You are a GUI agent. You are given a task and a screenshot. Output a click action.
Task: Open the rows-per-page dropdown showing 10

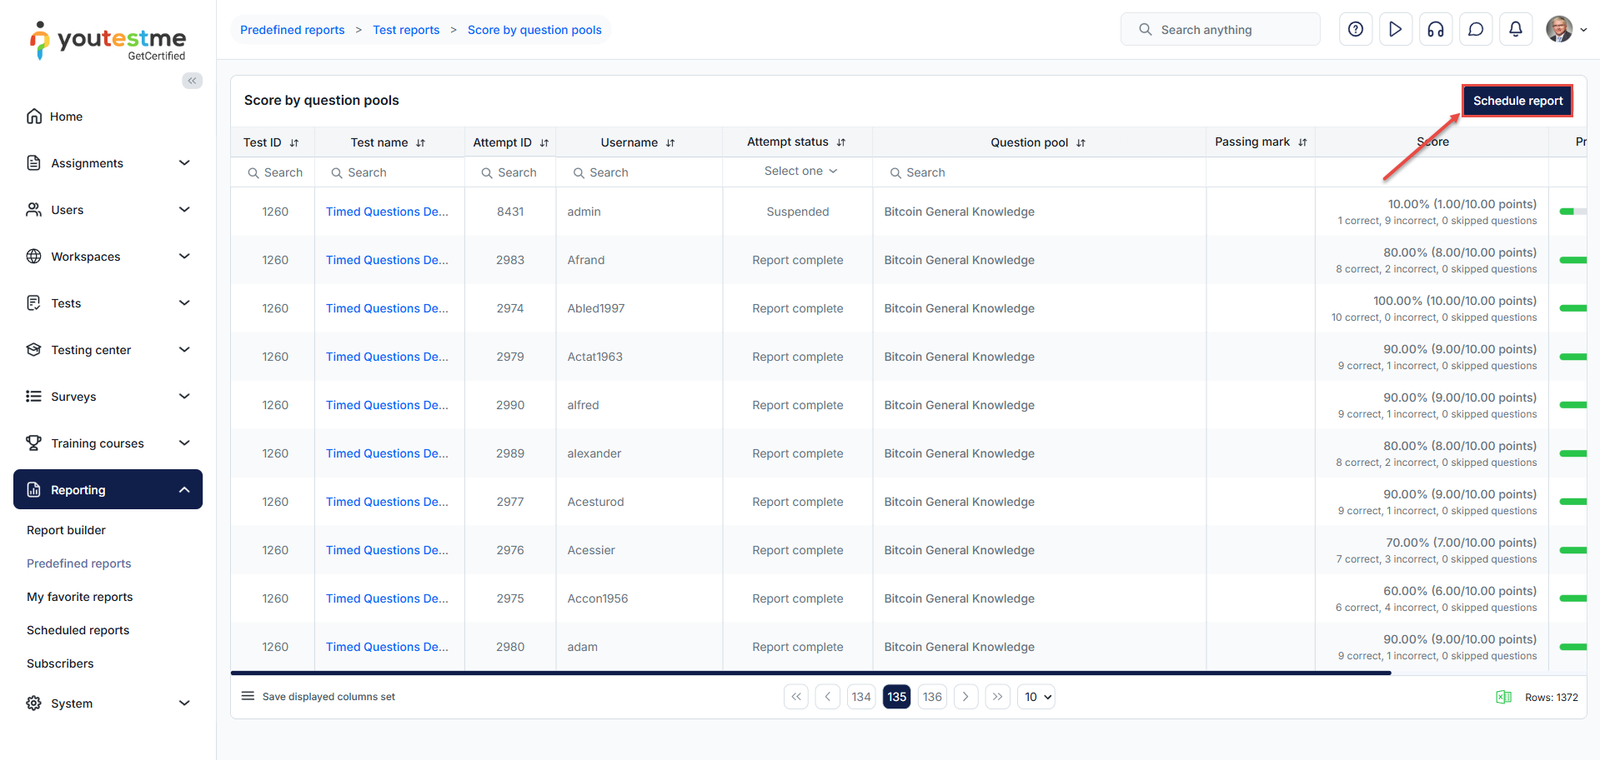point(1037,697)
